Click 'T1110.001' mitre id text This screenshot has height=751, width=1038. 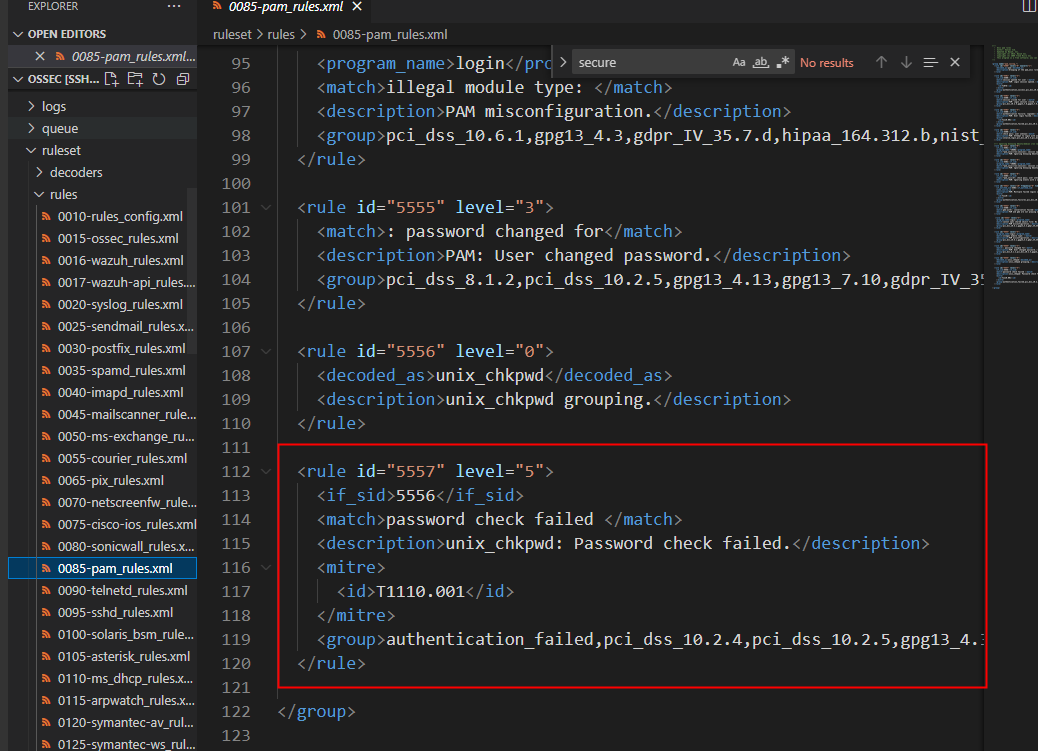click(x=420, y=591)
